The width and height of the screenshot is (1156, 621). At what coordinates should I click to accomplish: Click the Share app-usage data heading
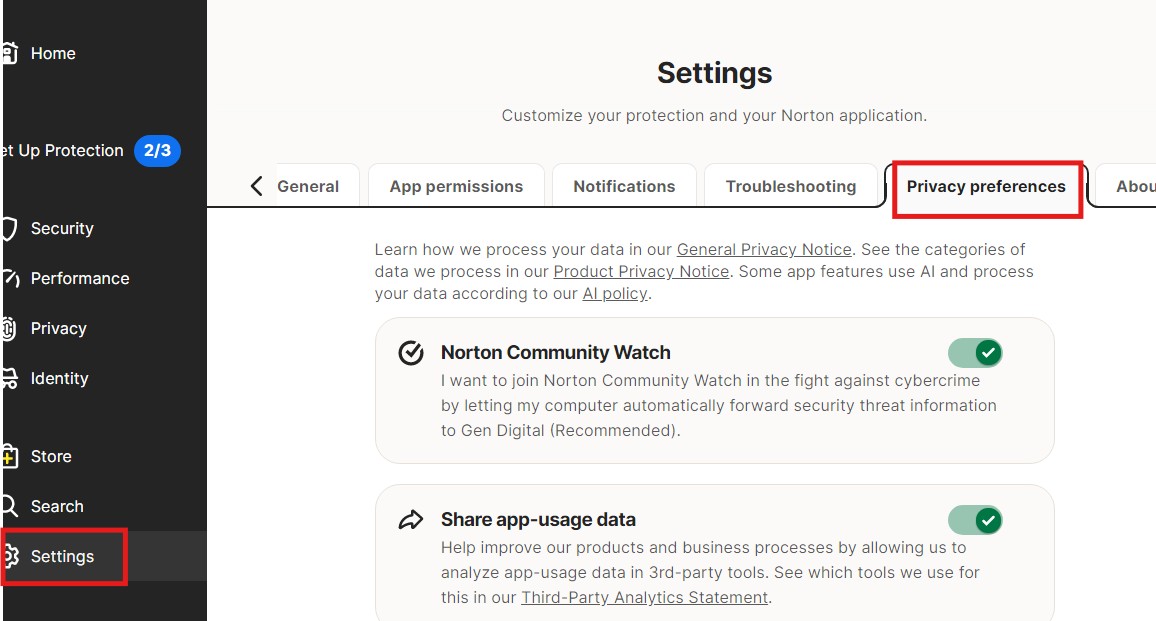tap(538, 520)
